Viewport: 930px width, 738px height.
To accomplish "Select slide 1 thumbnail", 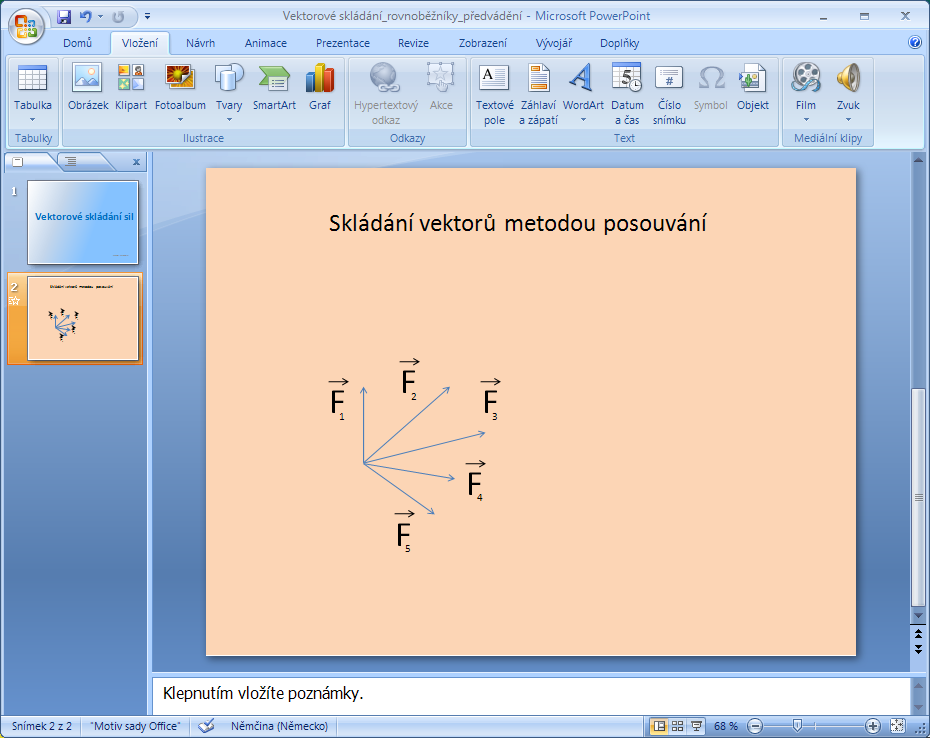I will point(82,222).
